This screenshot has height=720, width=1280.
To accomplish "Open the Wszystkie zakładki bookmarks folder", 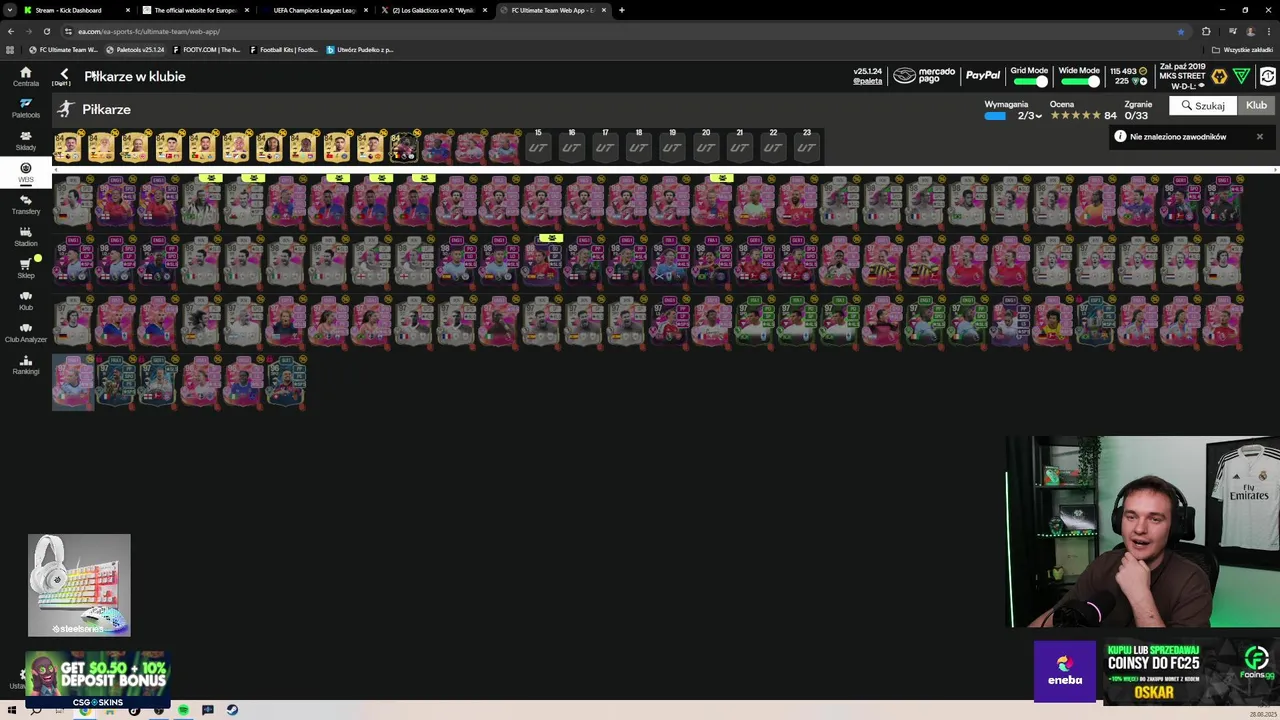I will click(x=1243, y=49).
